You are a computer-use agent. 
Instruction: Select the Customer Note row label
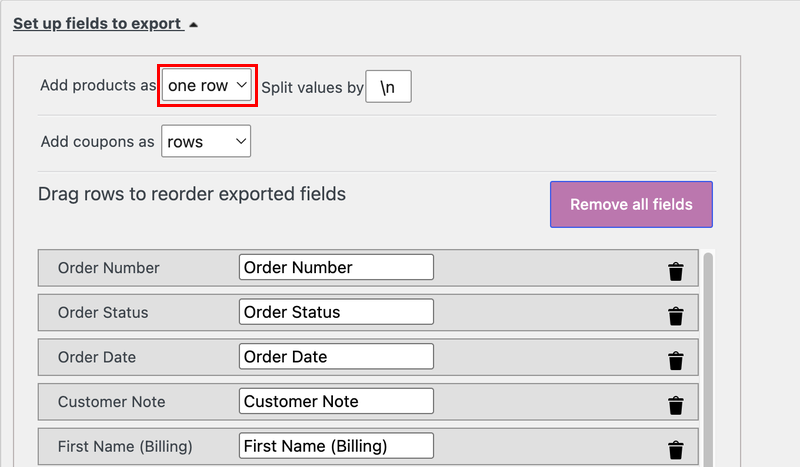[x=112, y=402]
